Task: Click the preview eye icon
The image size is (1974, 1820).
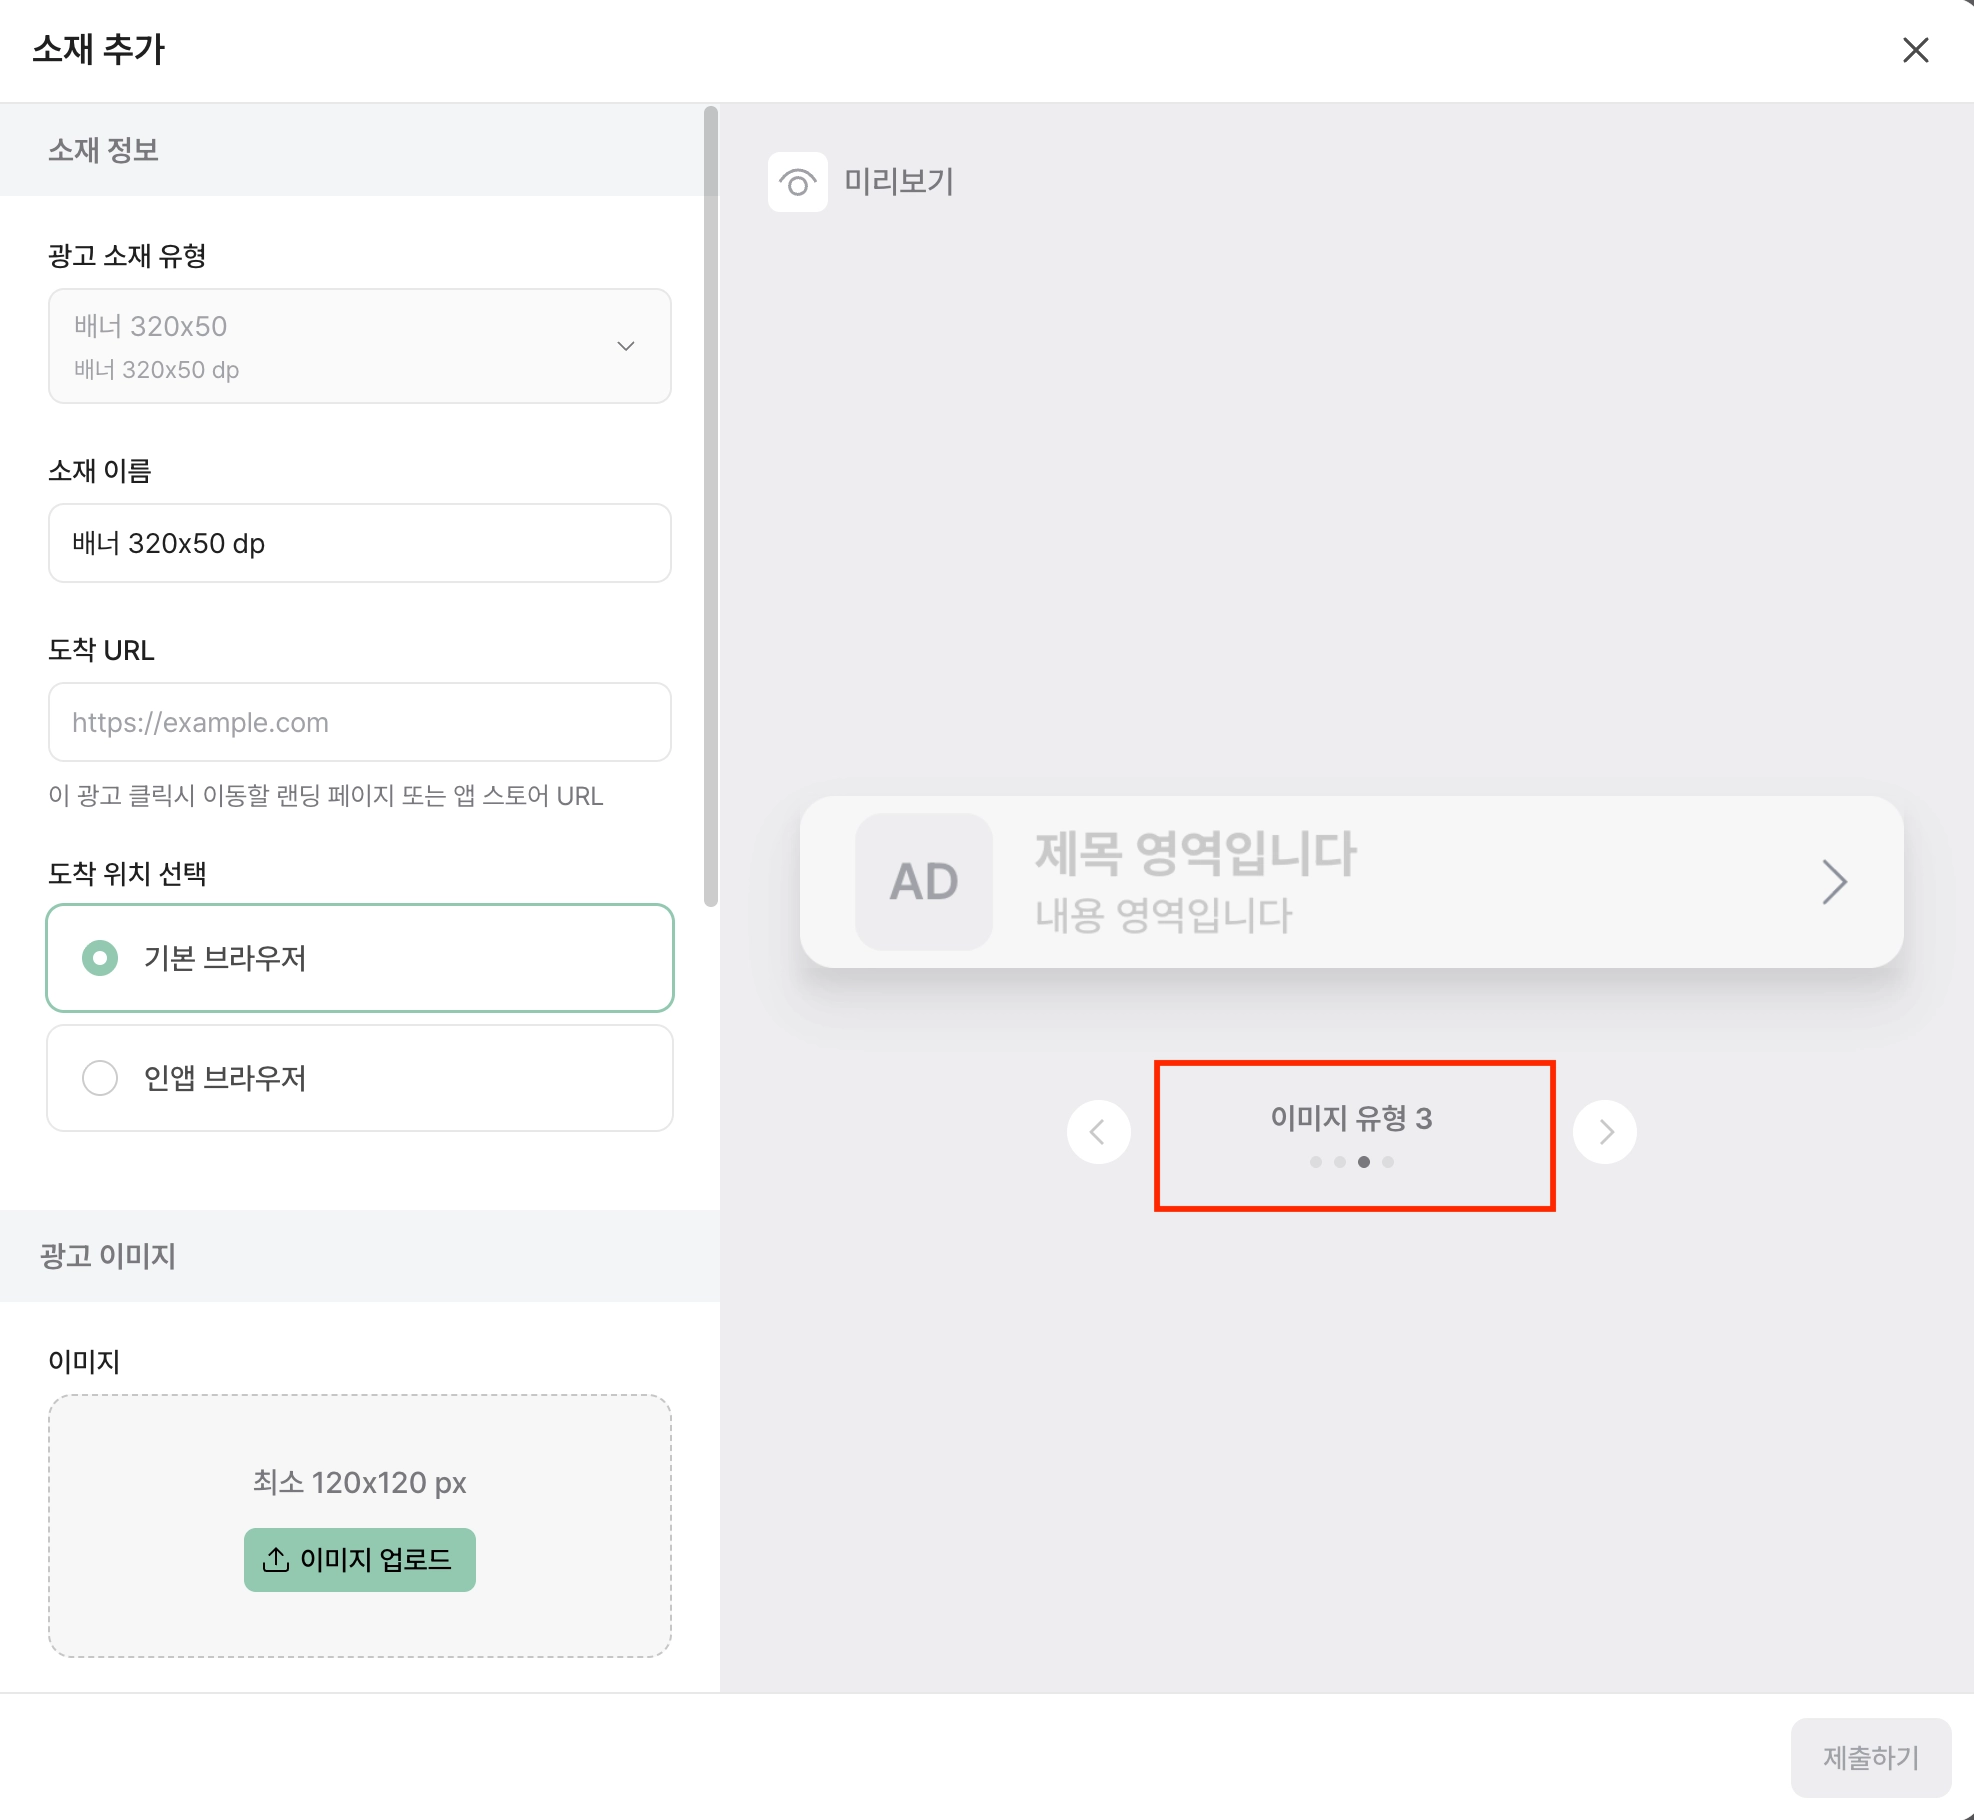Action: point(797,182)
